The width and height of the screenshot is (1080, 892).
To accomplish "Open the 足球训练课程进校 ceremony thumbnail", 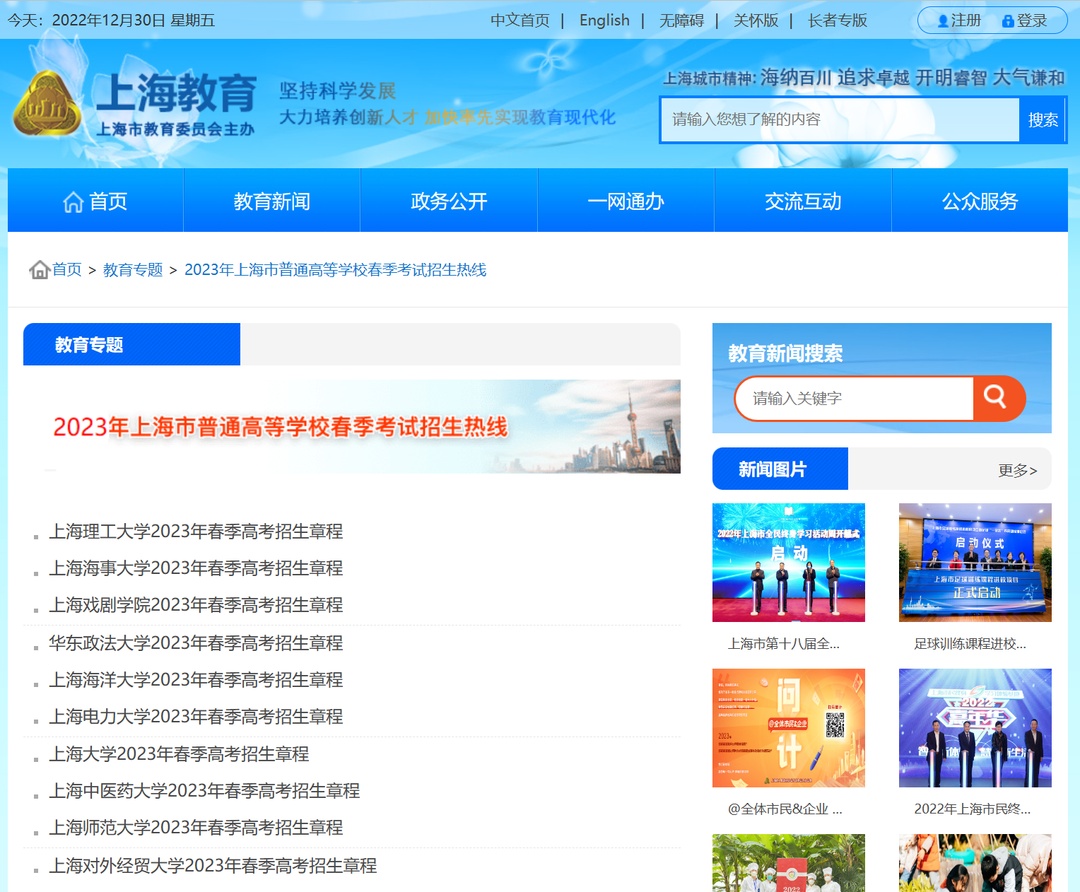I will point(975,562).
